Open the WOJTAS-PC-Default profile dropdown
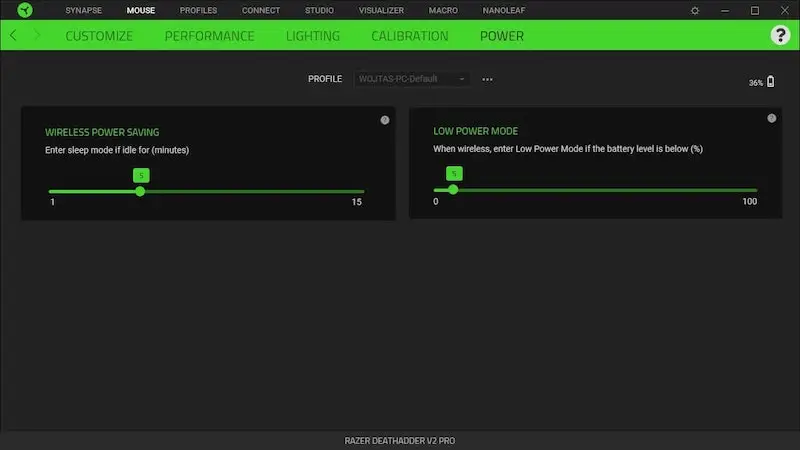Viewport: 800px width, 450px height. (x=411, y=79)
